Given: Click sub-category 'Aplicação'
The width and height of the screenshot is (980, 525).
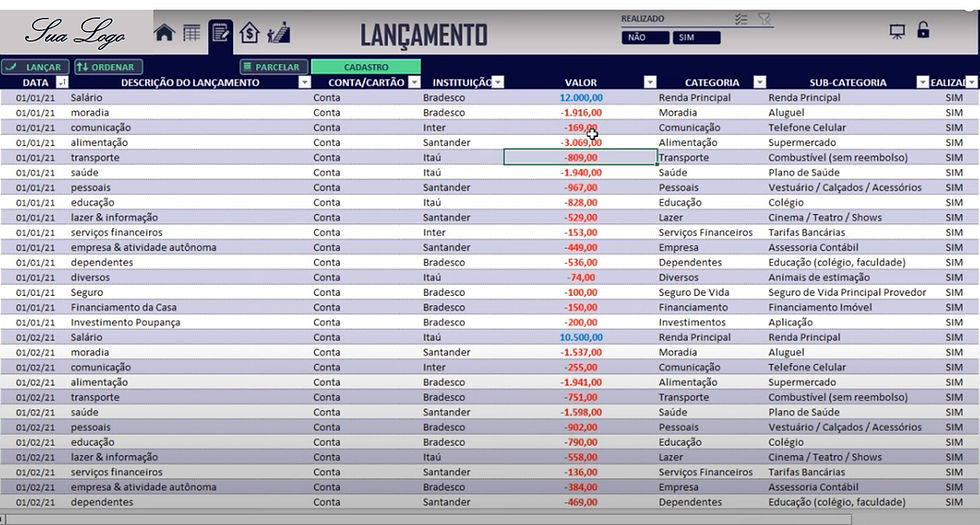Looking at the screenshot, I should click(x=791, y=322).
